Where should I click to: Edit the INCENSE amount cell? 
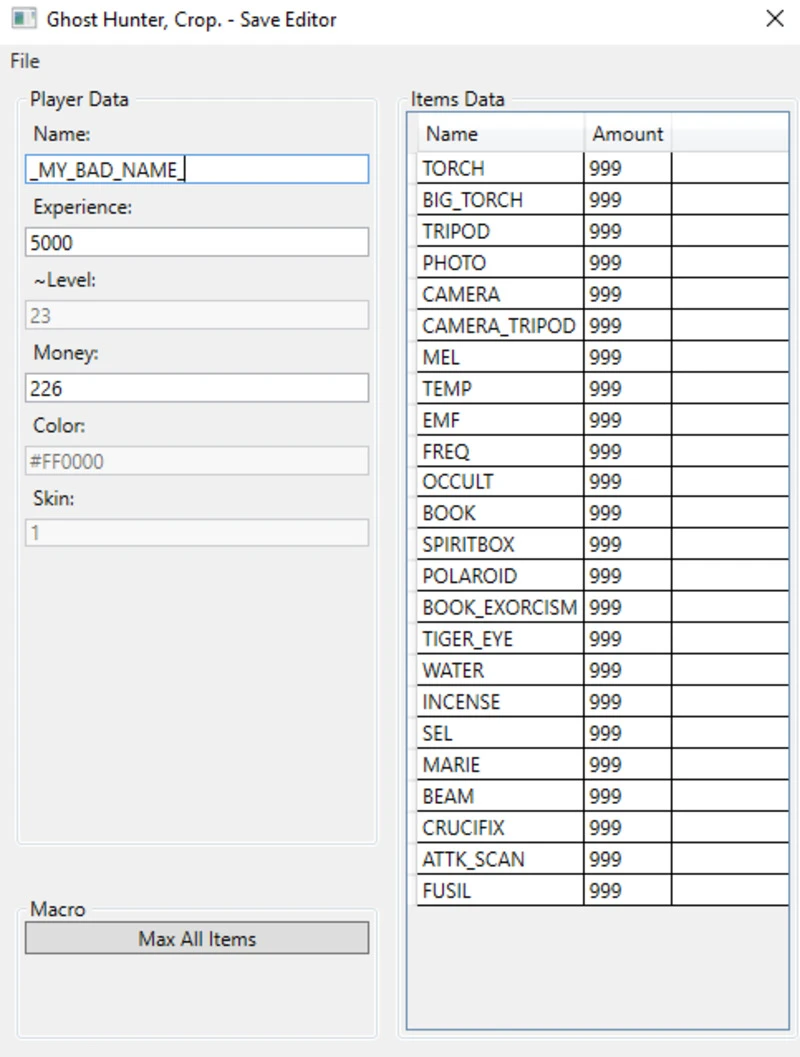pos(627,702)
